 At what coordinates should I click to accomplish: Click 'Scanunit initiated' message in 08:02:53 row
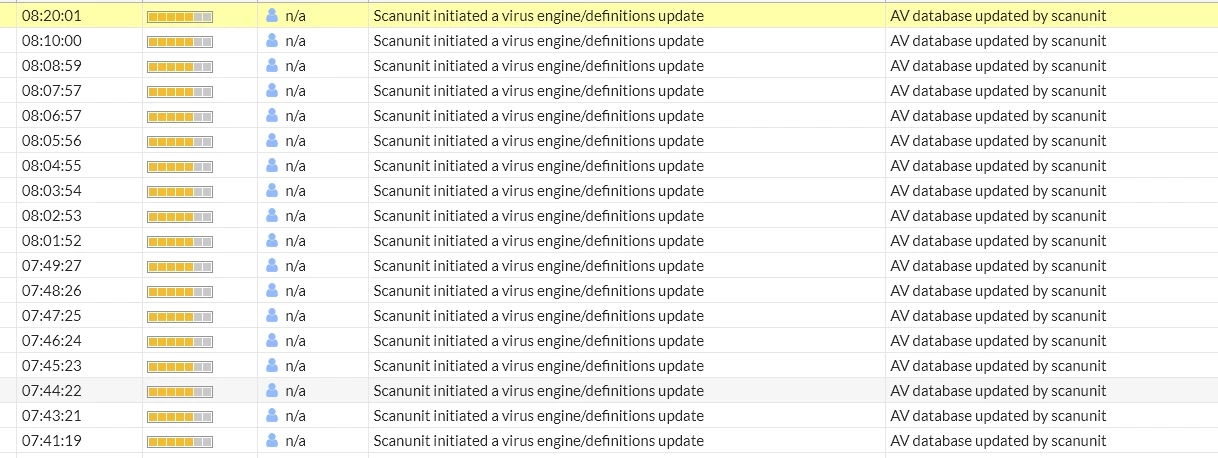[539, 216]
